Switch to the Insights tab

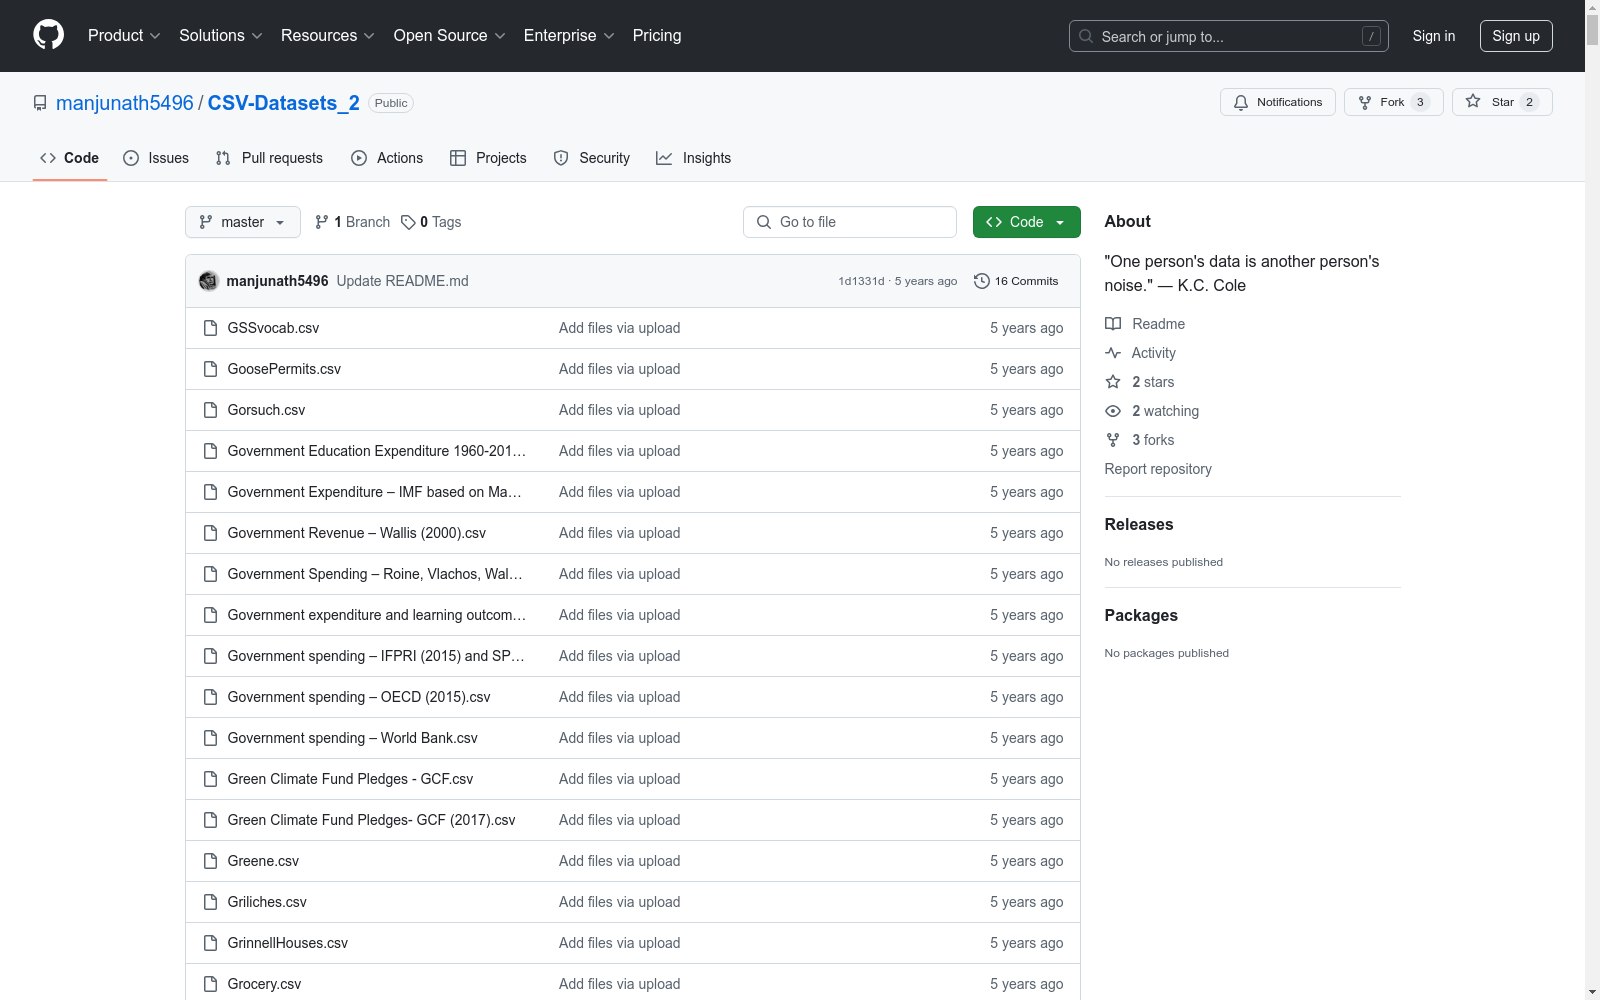[x=694, y=158]
